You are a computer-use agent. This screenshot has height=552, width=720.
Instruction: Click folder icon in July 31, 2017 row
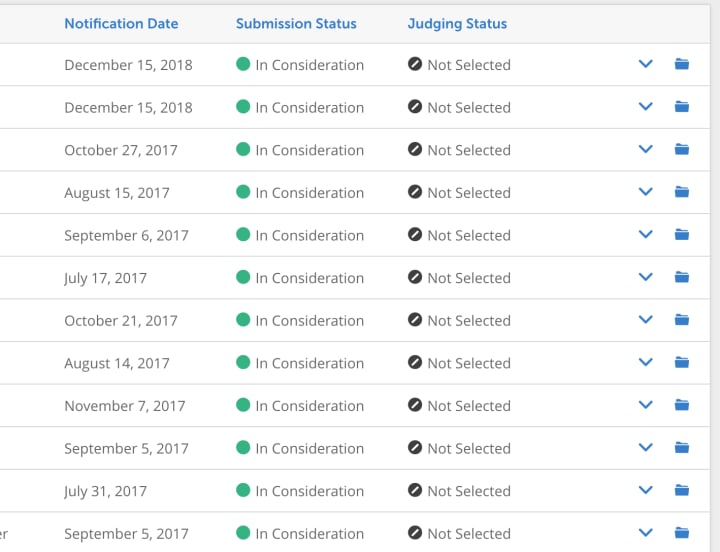pyautogui.click(x=682, y=491)
